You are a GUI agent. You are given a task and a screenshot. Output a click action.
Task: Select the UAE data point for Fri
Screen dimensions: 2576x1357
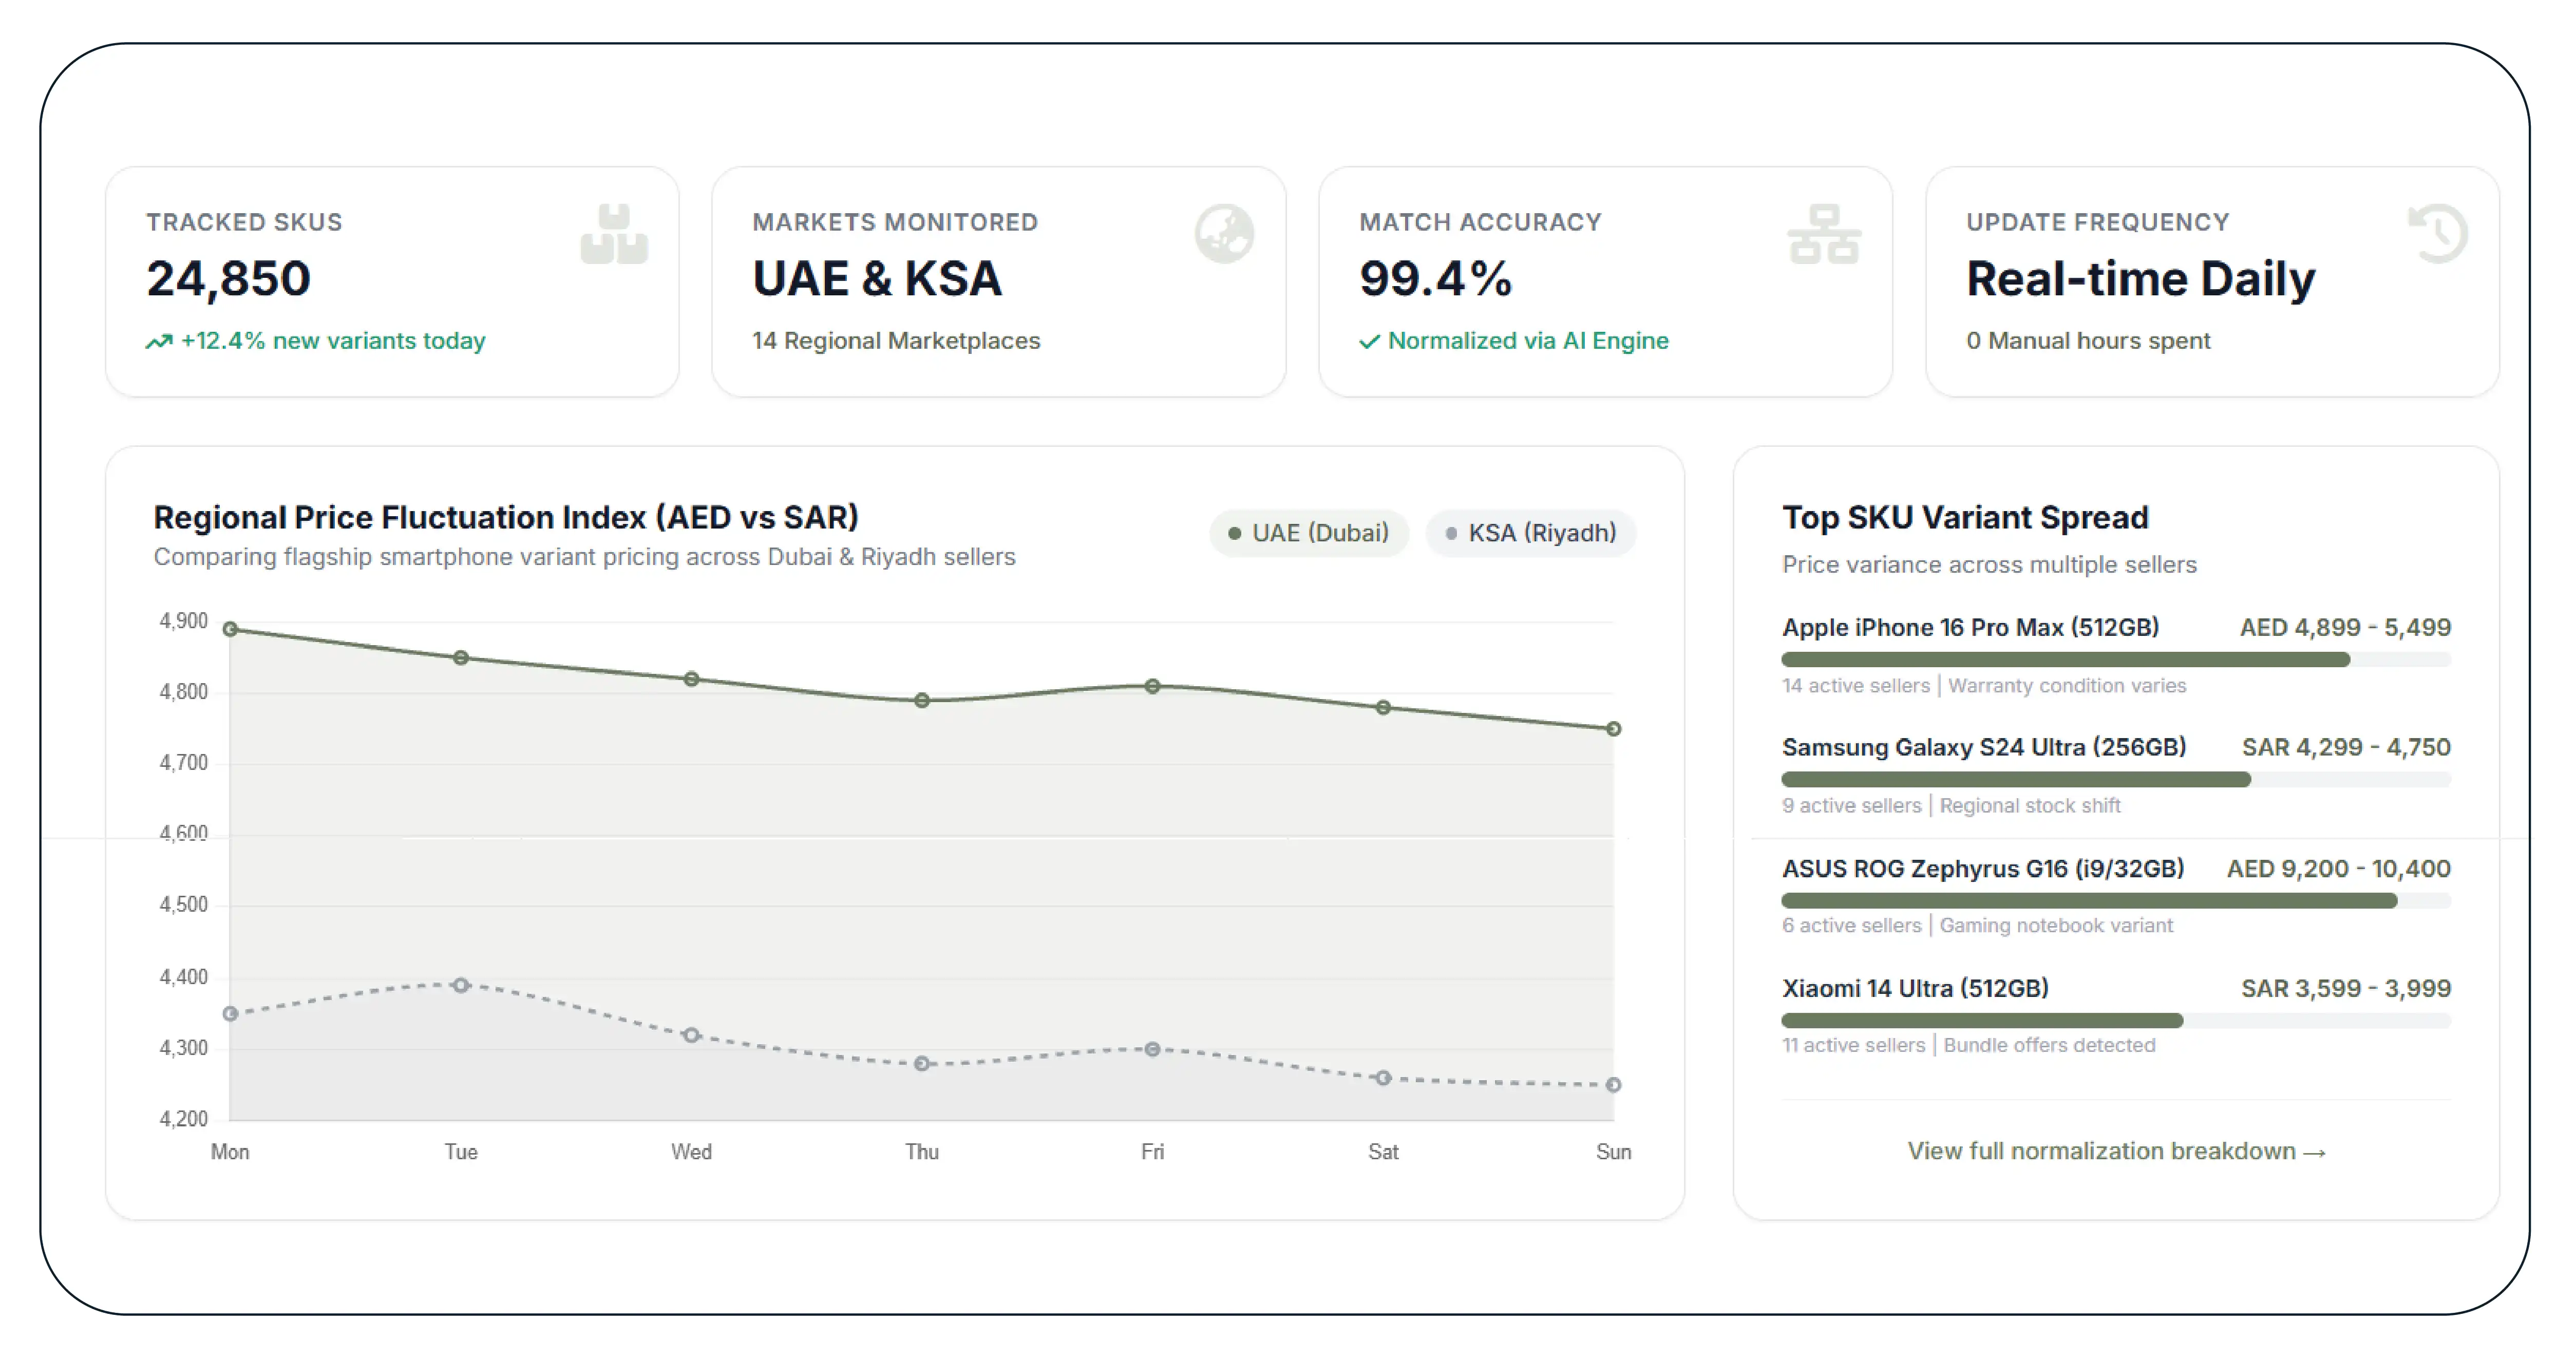point(1152,686)
